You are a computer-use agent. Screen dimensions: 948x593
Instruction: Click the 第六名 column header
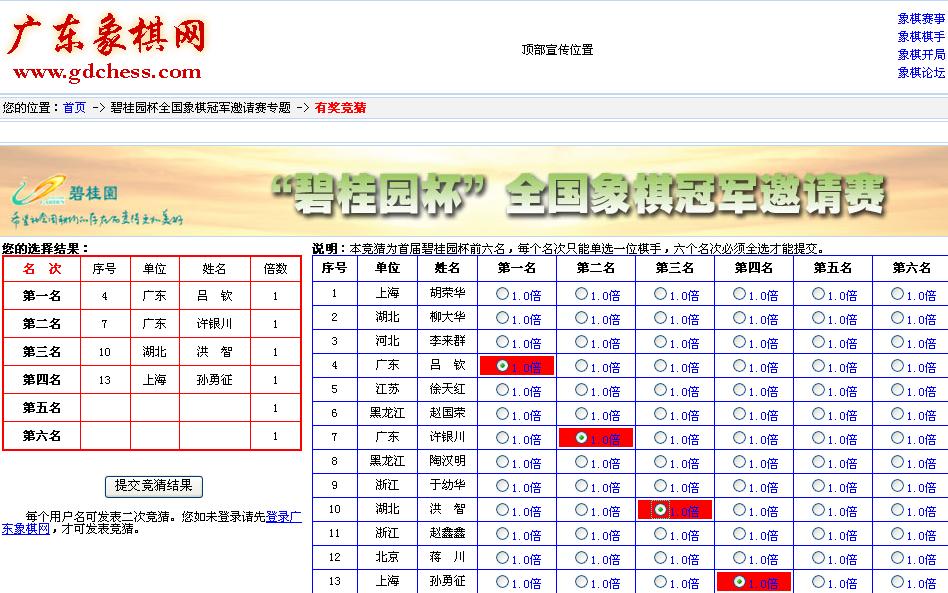tap(912, 268)
